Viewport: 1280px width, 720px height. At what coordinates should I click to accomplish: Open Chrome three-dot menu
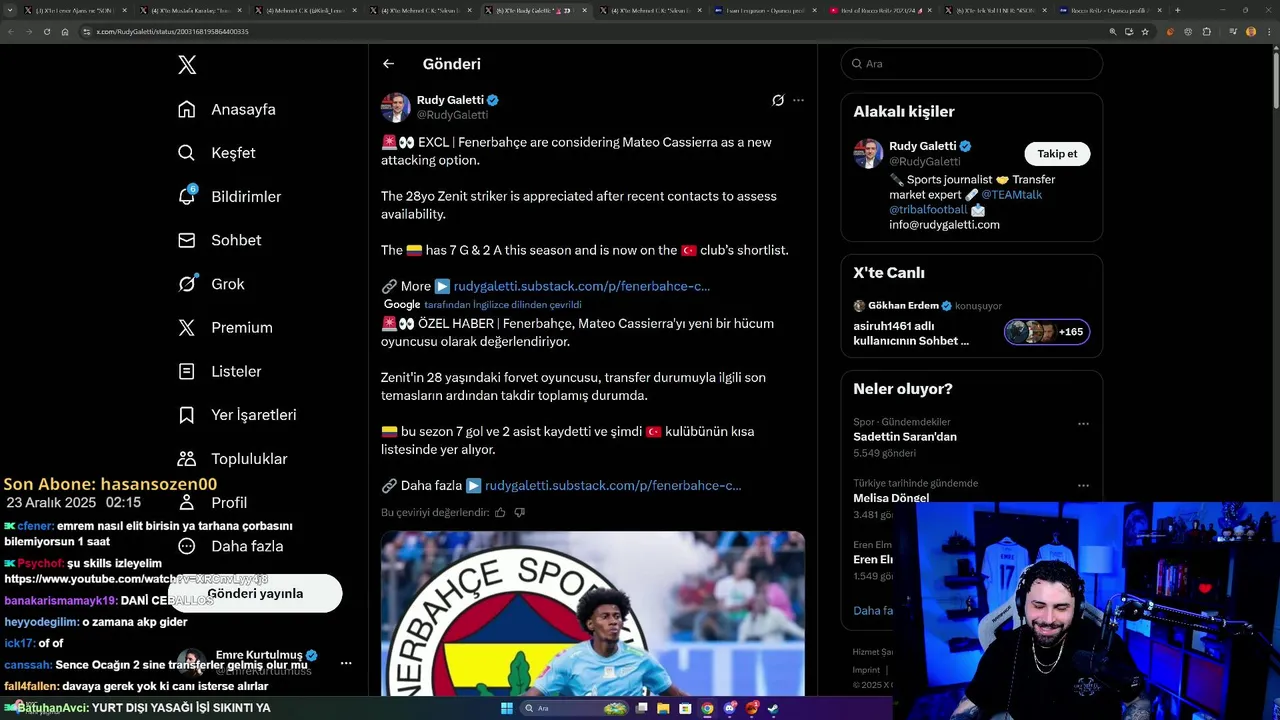(x=1268, y=32)
